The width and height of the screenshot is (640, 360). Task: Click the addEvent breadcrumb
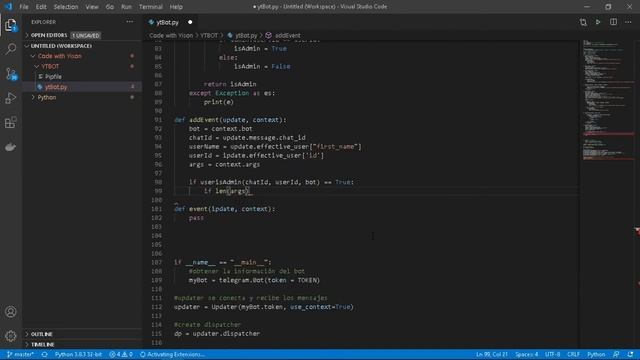coord(287,36)
